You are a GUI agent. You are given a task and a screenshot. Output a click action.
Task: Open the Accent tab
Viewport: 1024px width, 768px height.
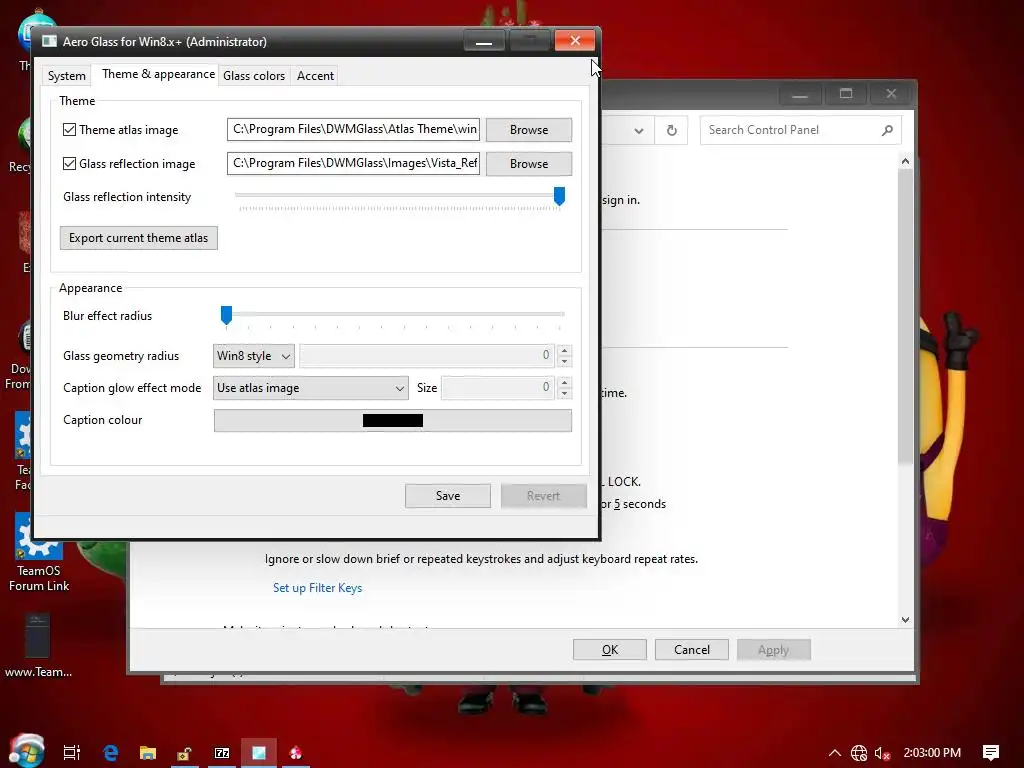315,76
